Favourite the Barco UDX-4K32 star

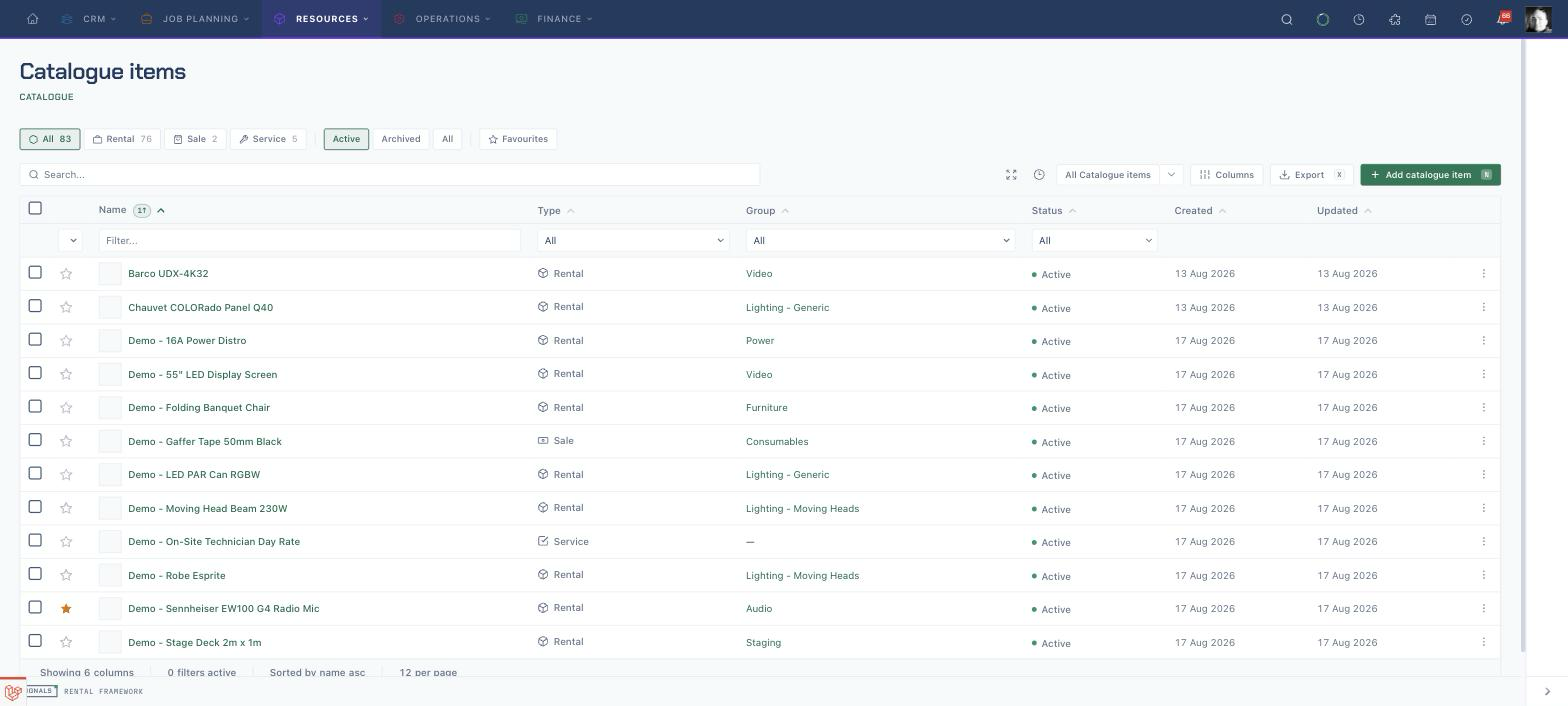tap(66, 274)
